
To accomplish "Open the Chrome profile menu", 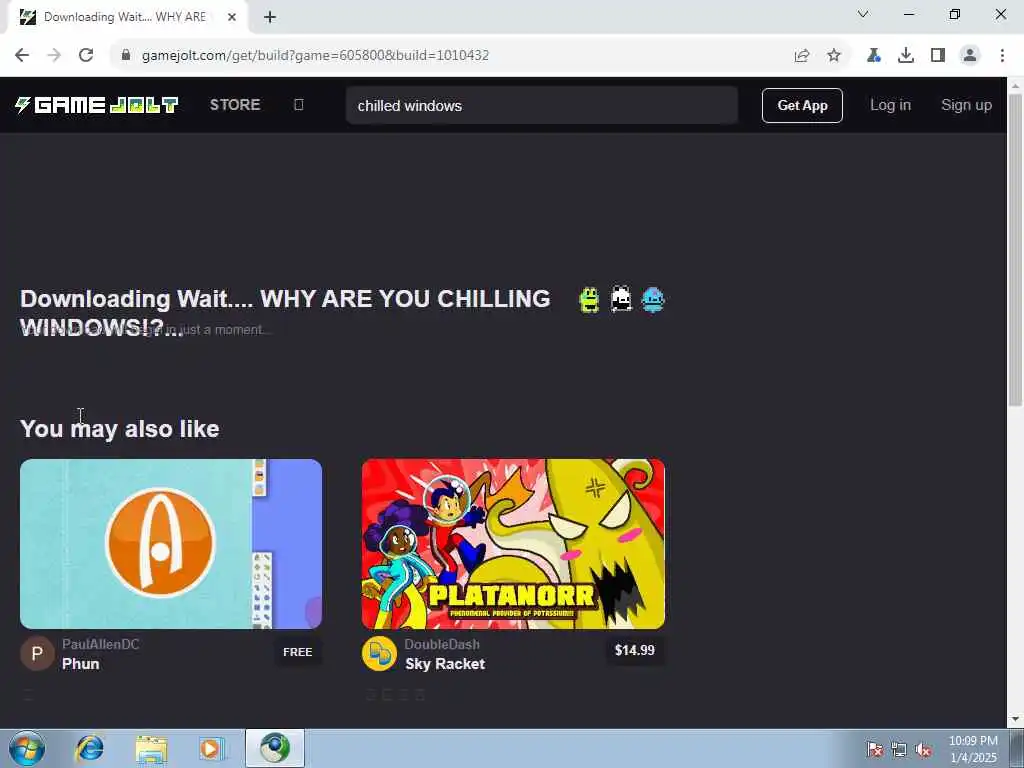I will 970,56.
